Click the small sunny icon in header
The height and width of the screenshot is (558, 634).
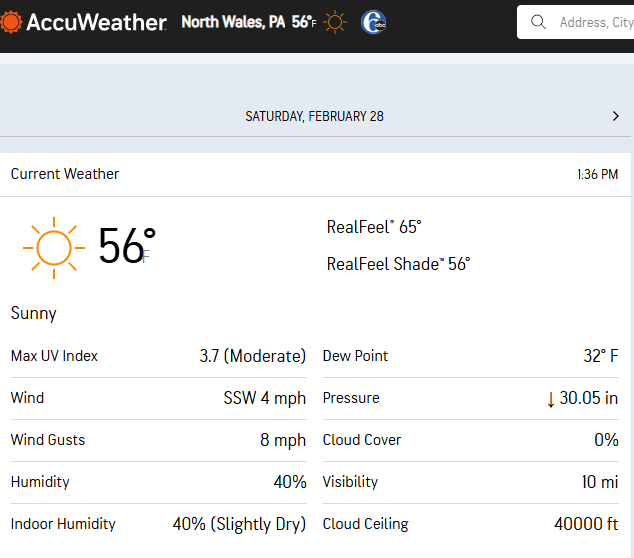(x=335, y=22)
